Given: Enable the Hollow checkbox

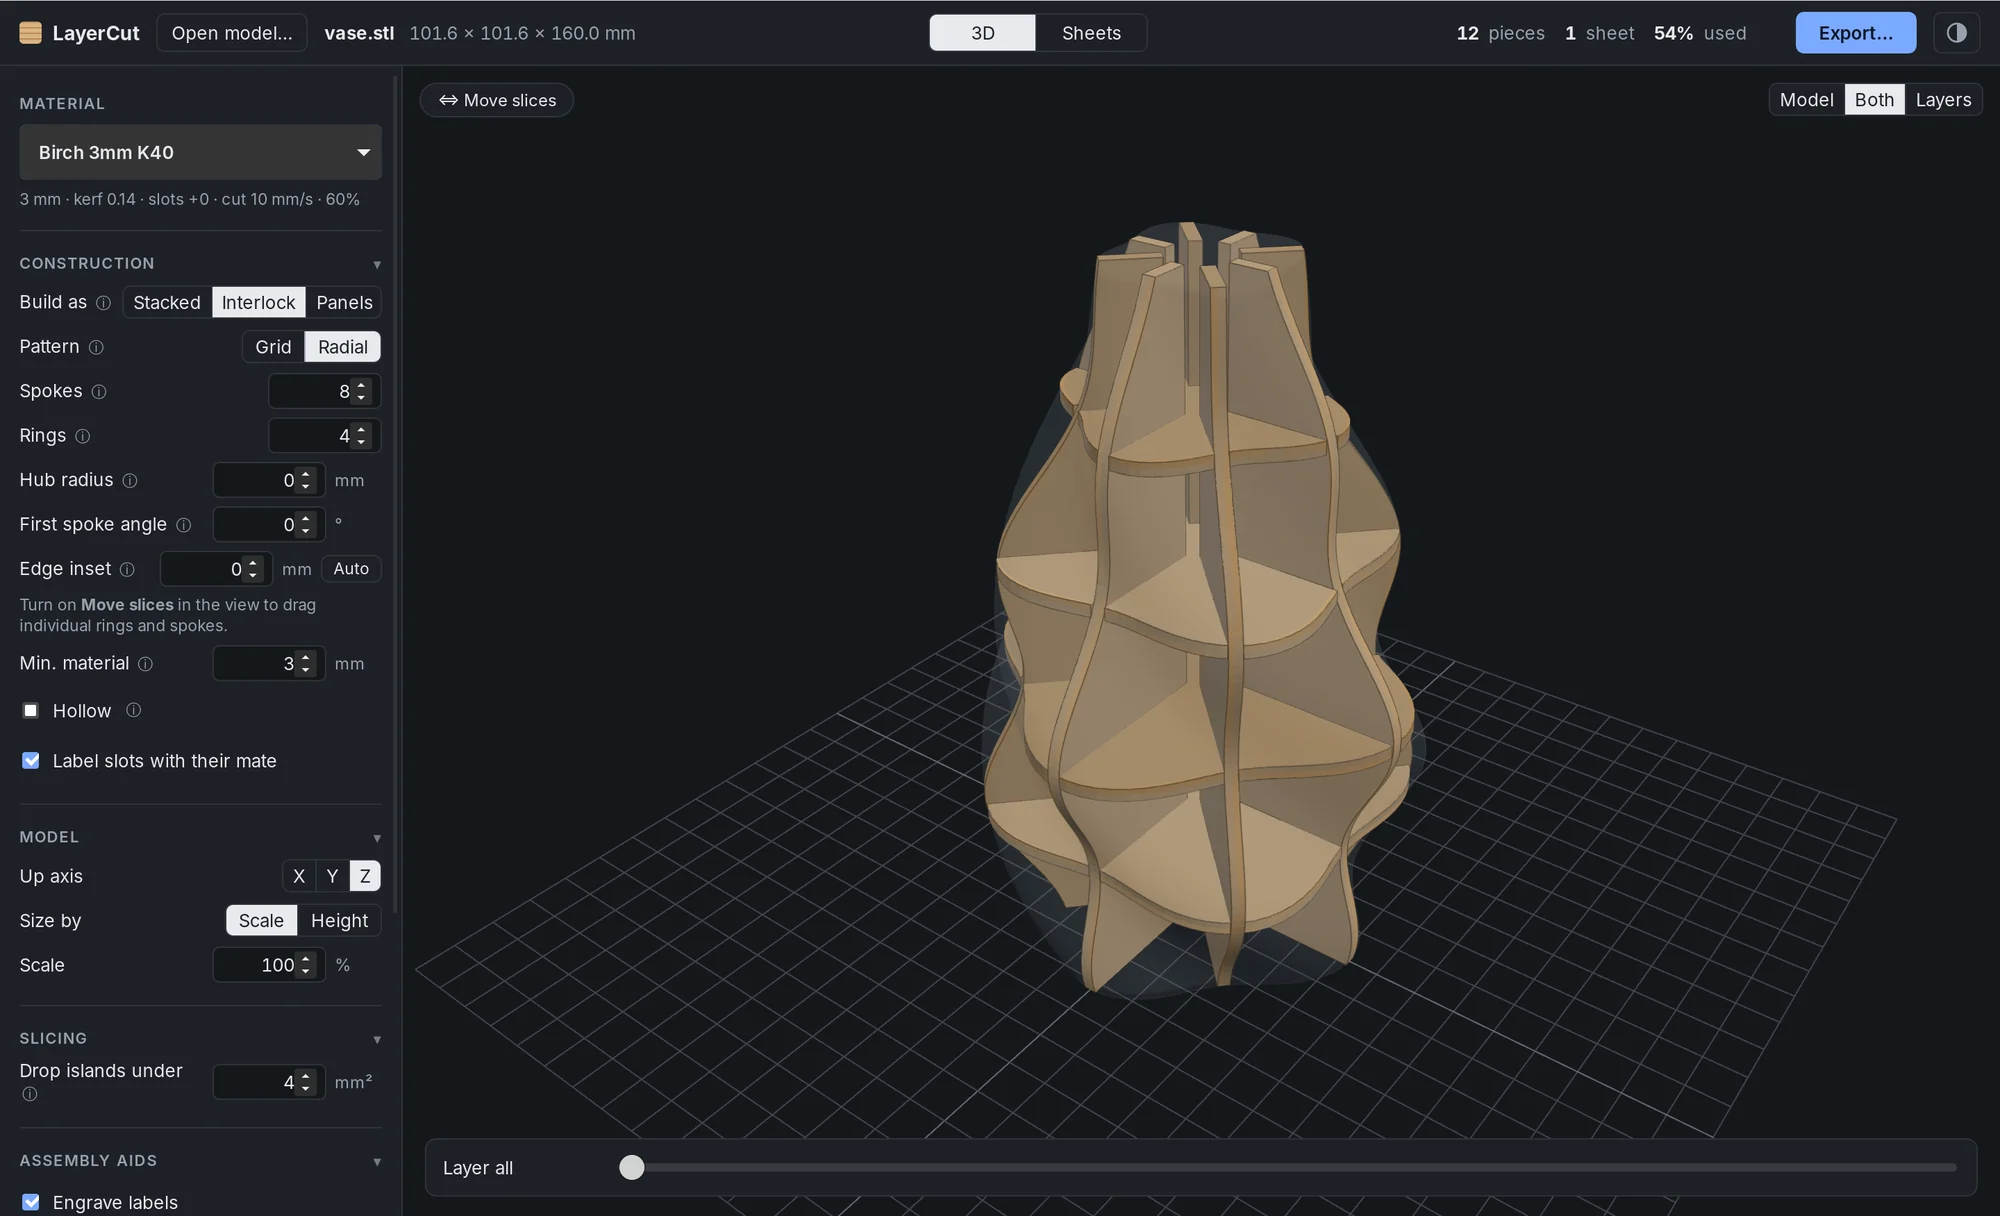Looking at the screenshot, I should coord(31,710).
